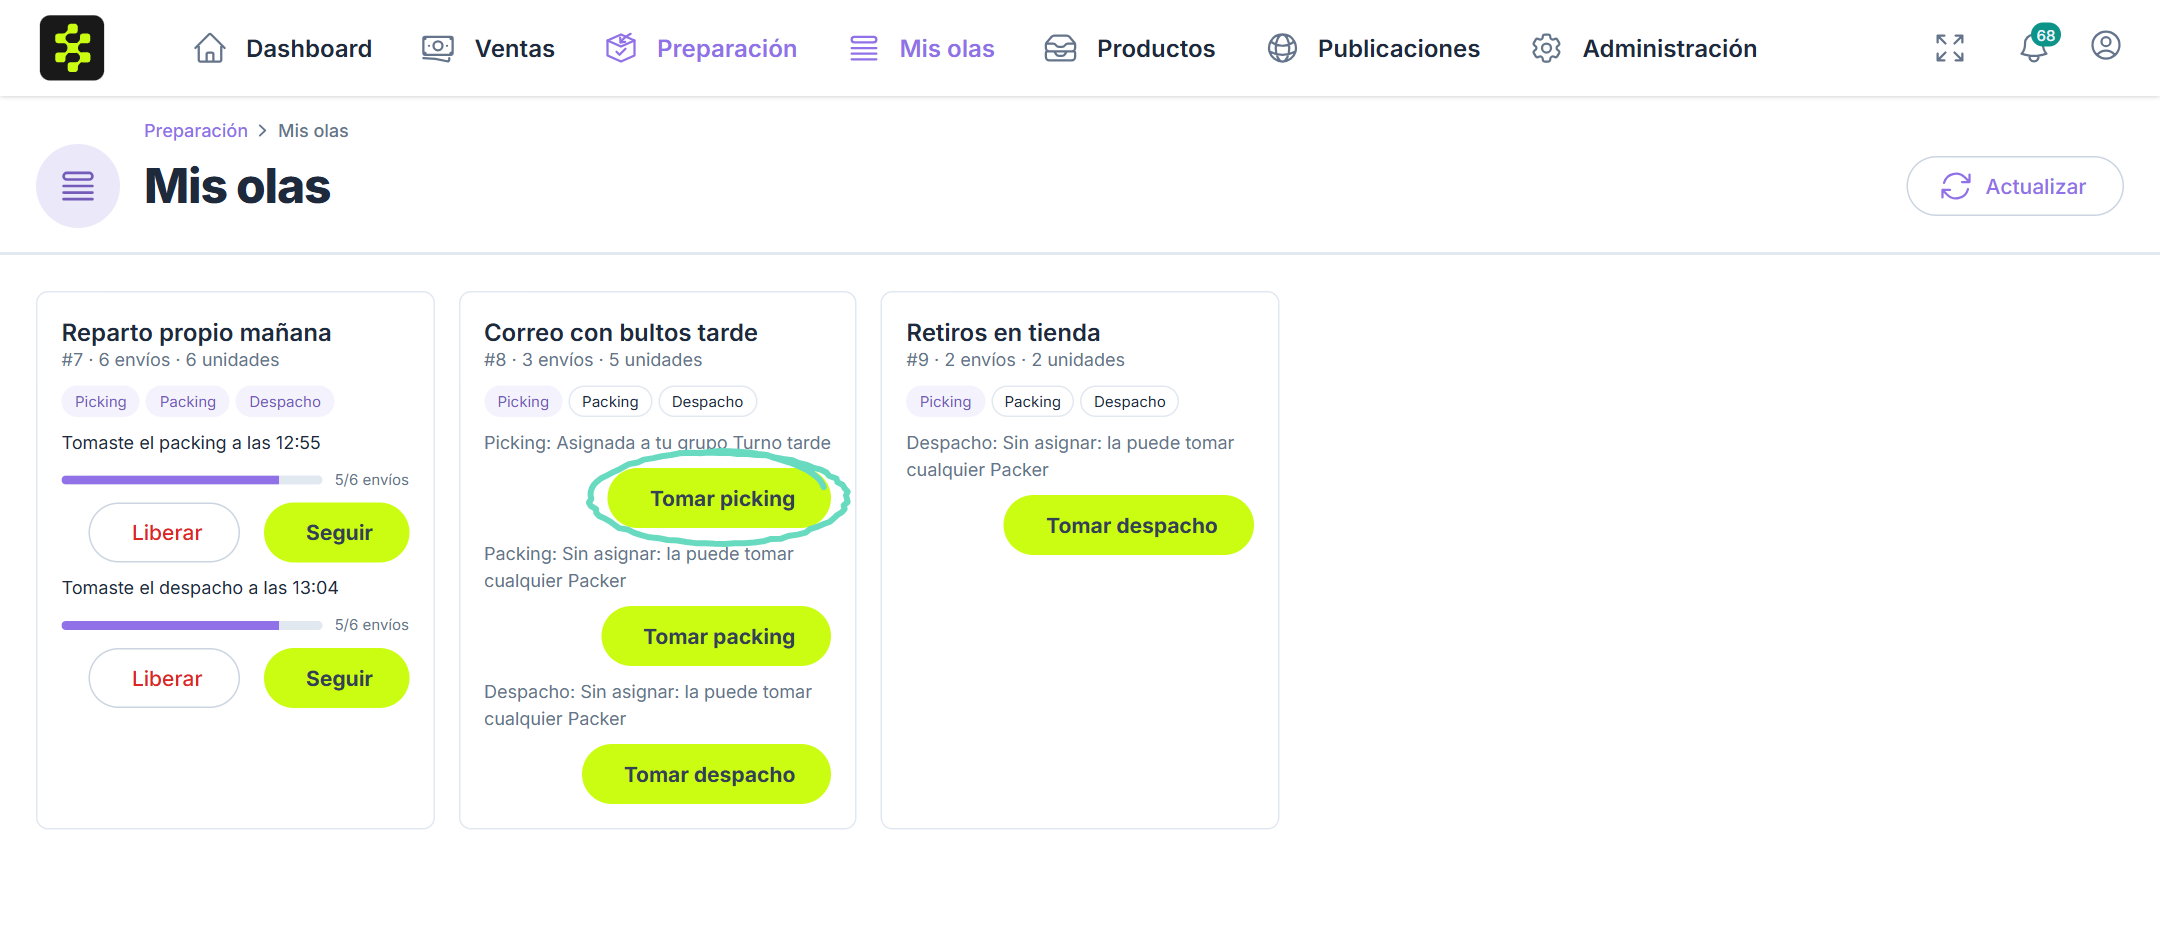Click the Preparación box icon
The image size is (2160, 930).
point(621,48)
